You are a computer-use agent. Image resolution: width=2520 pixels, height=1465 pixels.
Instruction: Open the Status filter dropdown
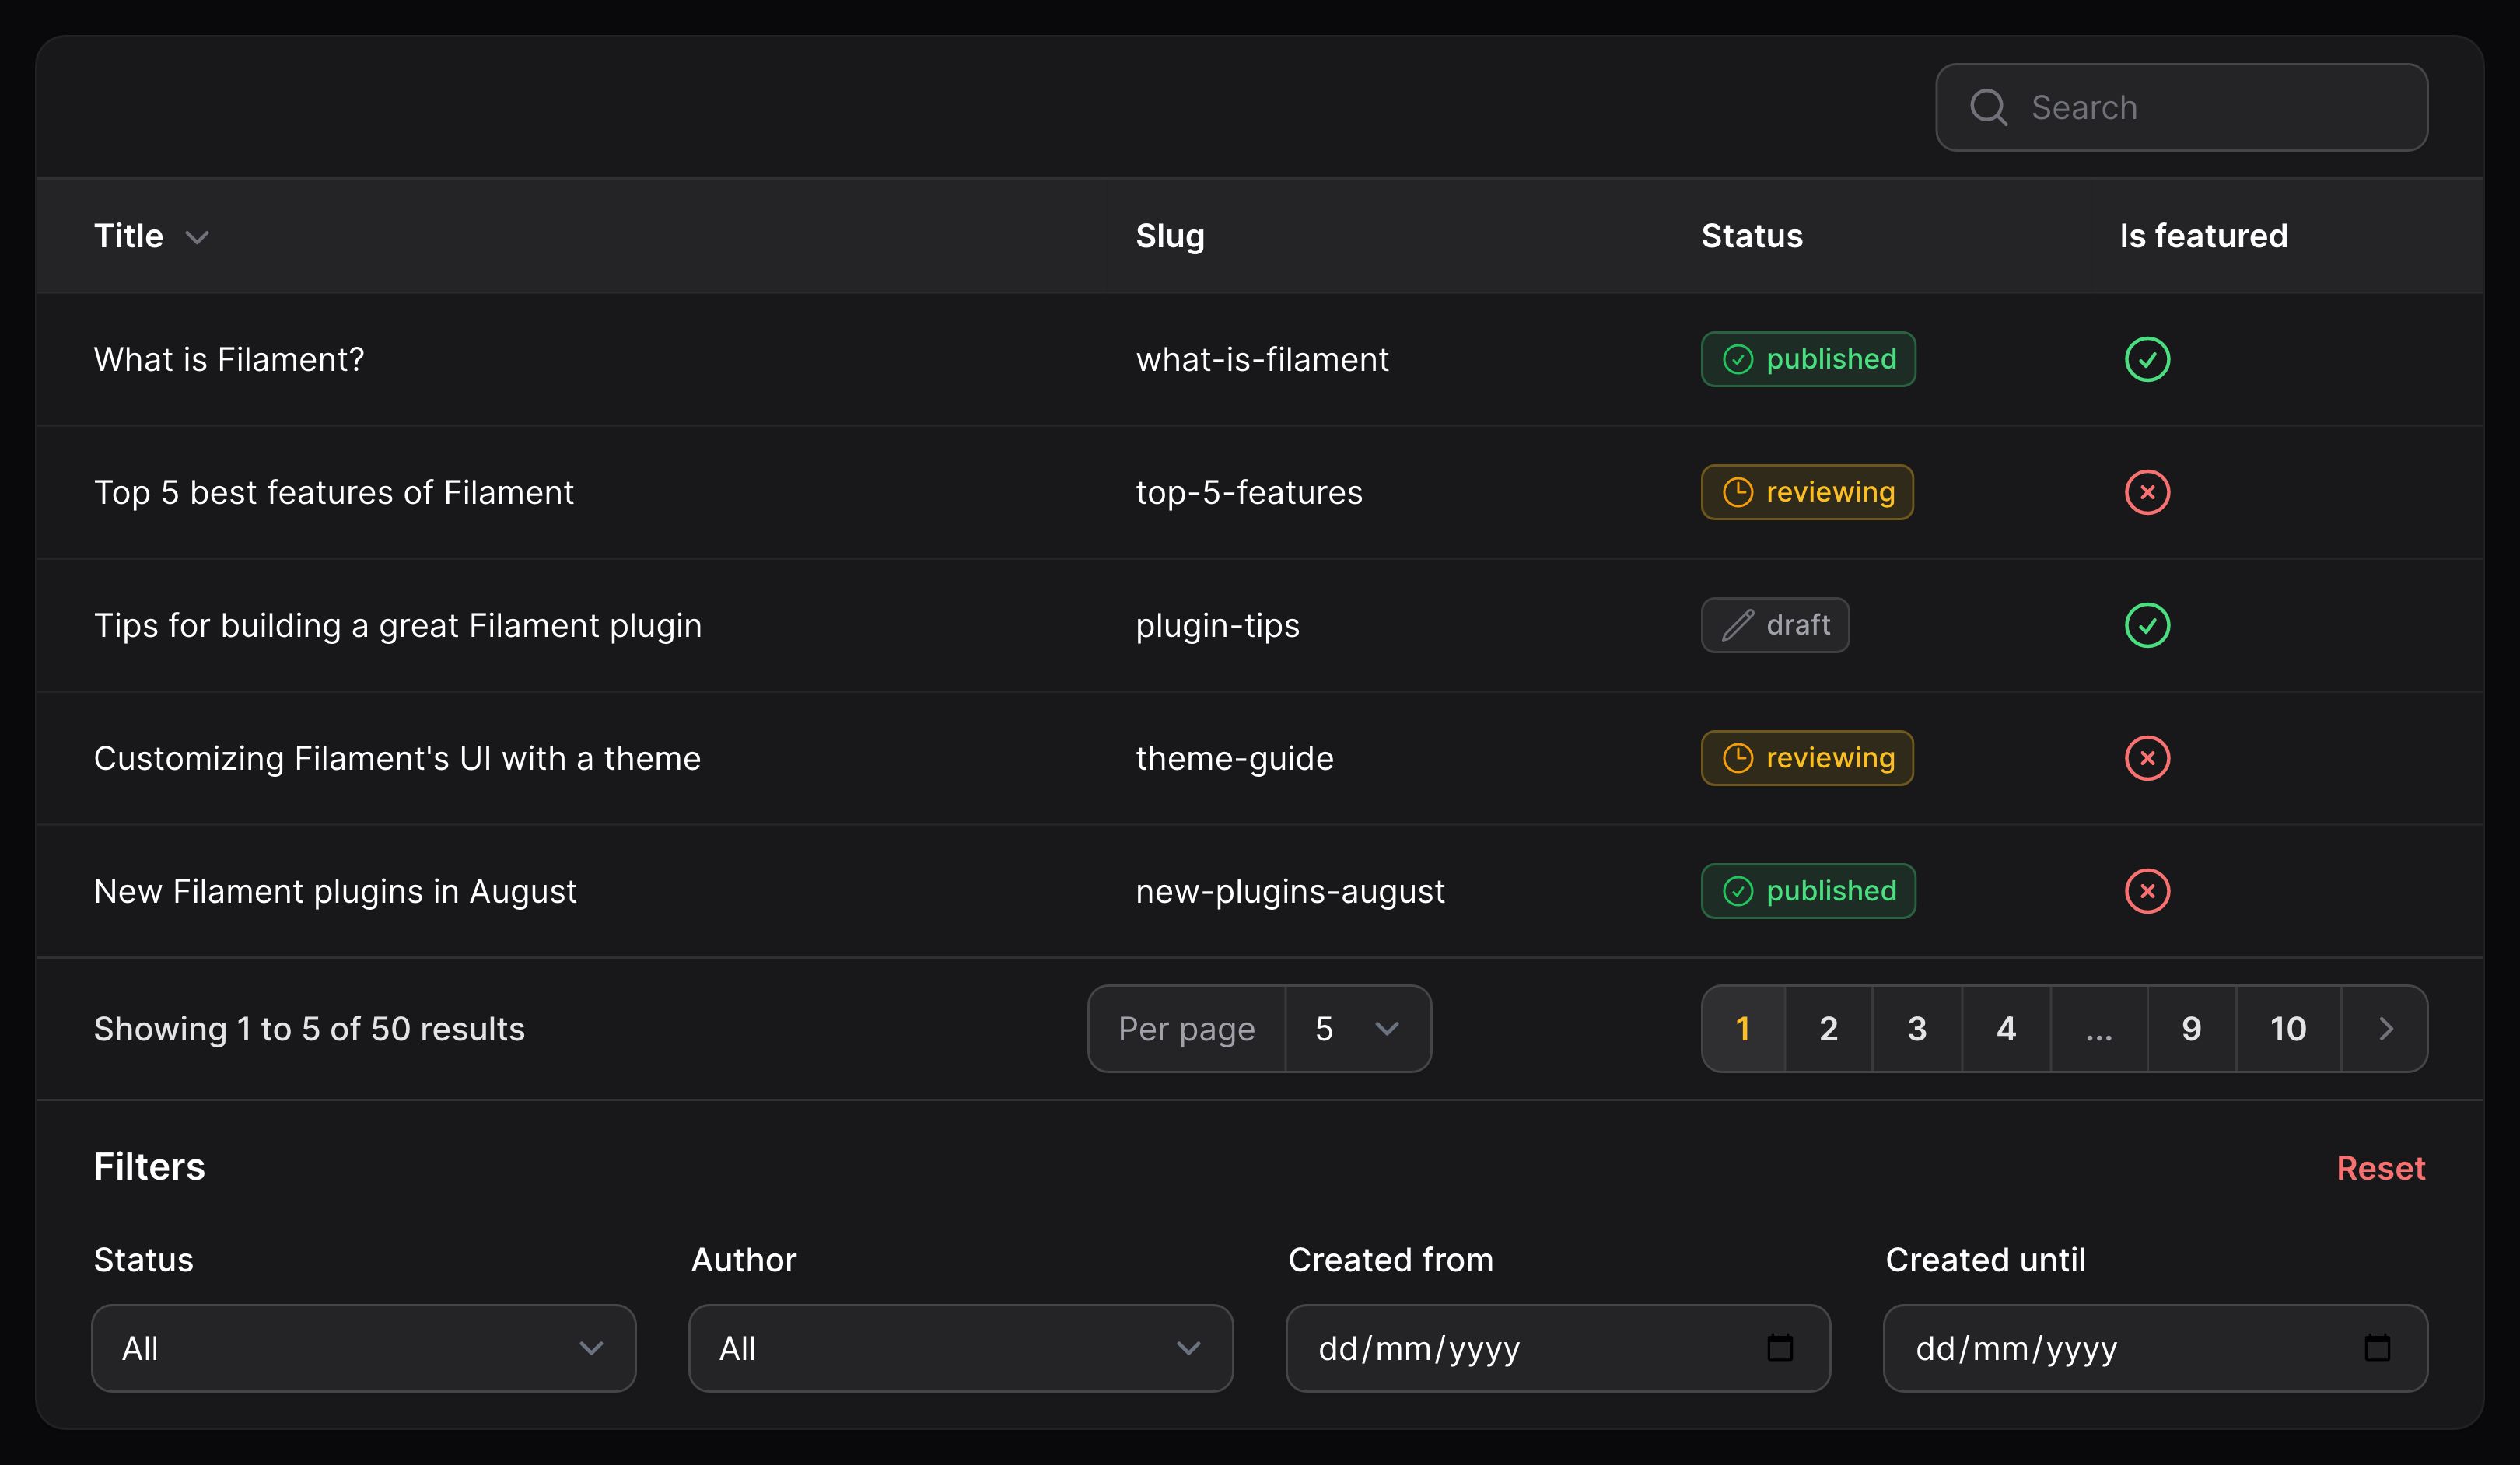[364, 1348]
